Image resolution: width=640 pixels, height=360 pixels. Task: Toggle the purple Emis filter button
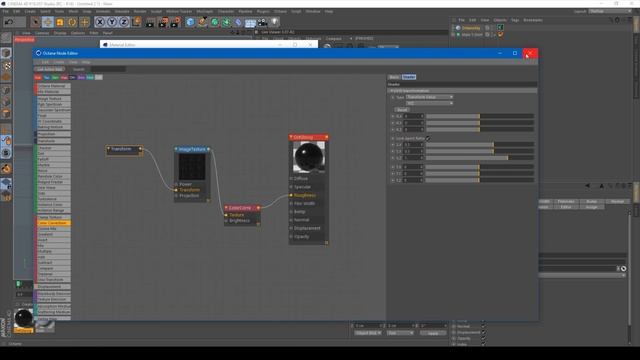[81, 77]
